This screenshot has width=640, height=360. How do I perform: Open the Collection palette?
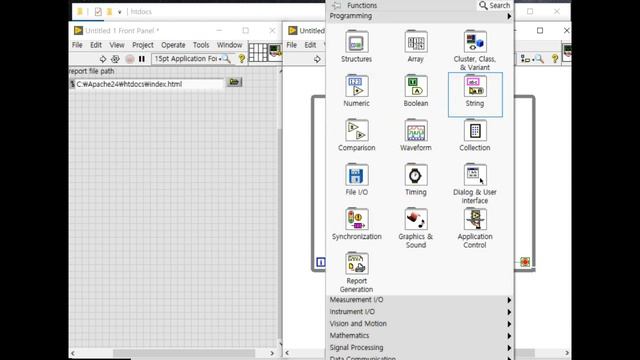(x=475, y=135)
